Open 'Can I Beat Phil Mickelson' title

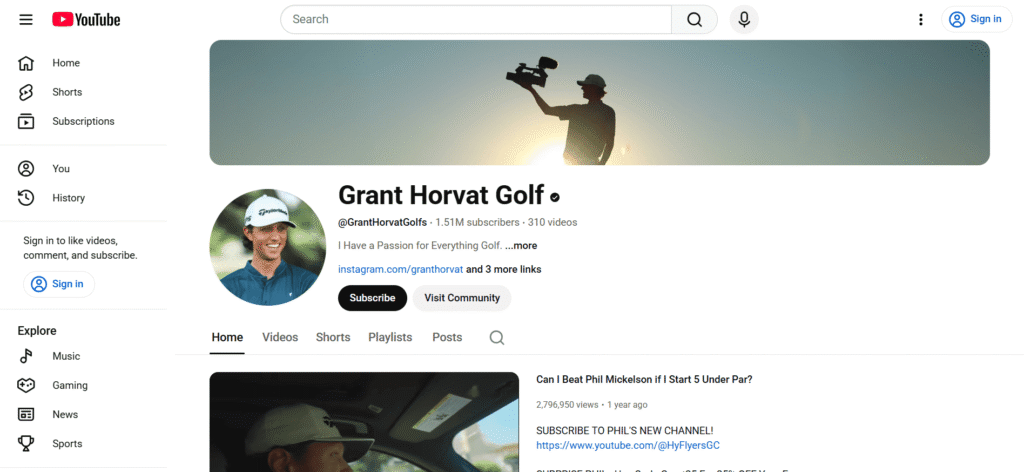pyautogui.click(x=644, y=380)
